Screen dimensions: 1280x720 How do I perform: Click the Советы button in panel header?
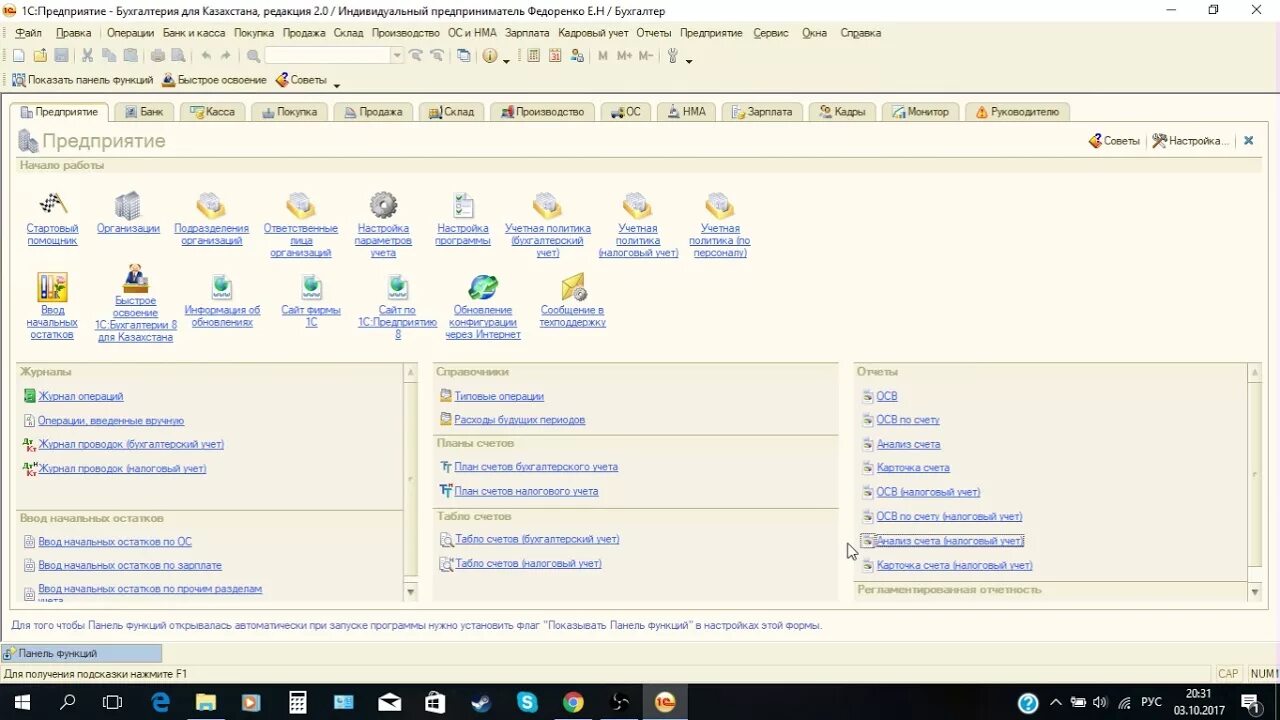1114,141
